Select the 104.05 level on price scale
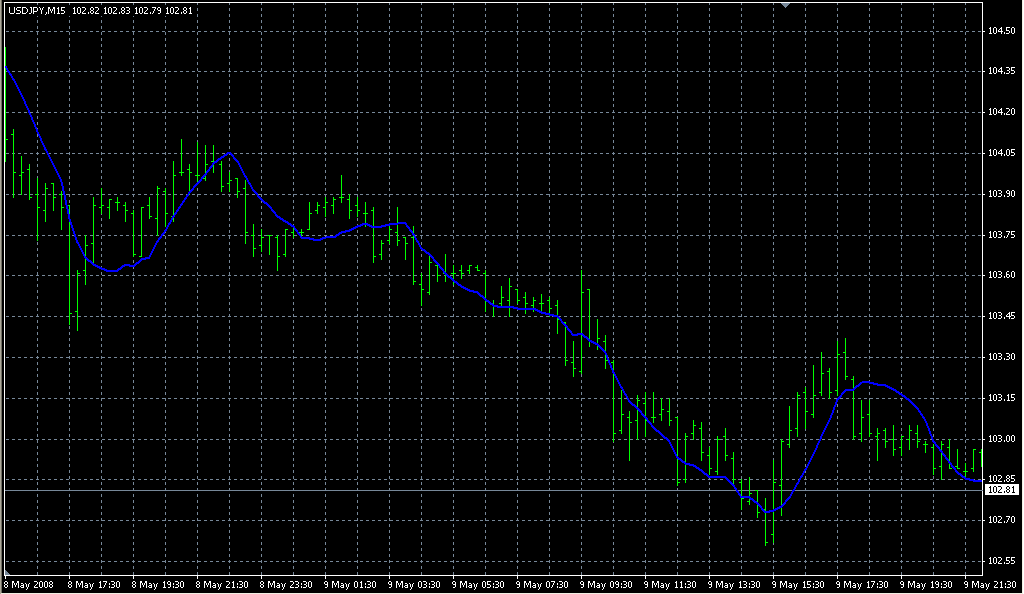Viewport: 1024px width, 594px height. coord(1001,153)
